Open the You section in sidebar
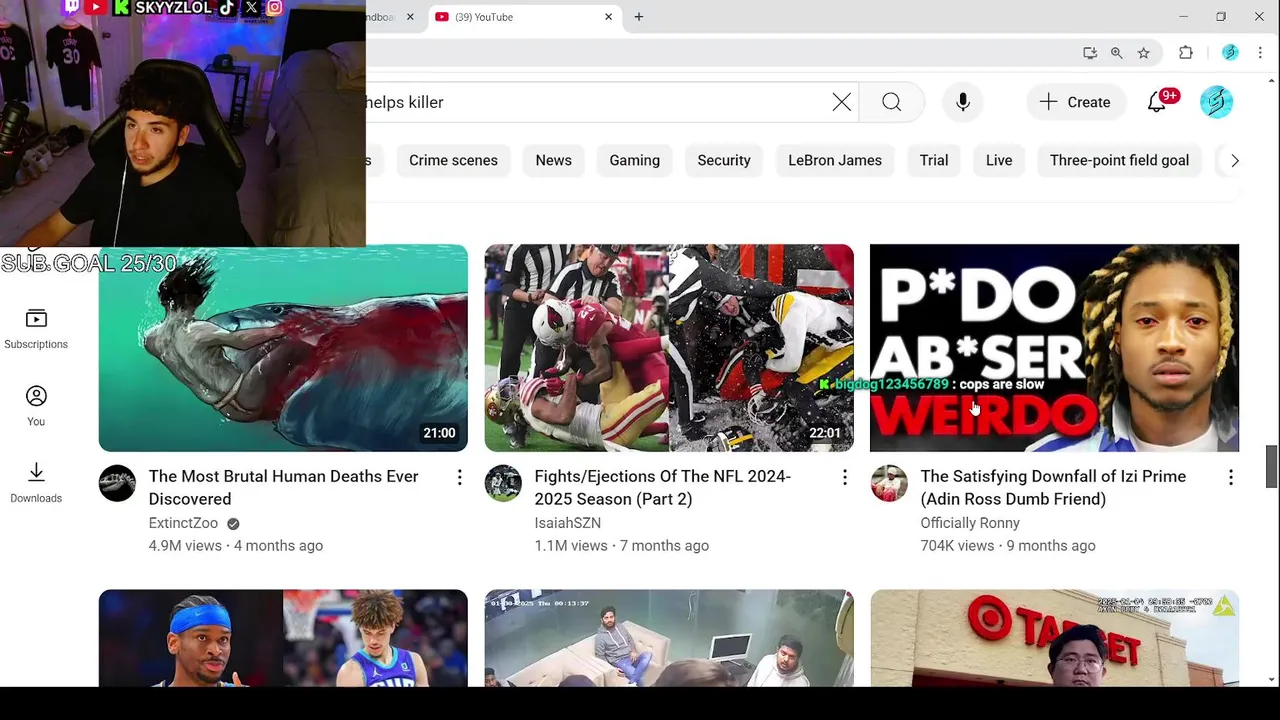Screen dimensions: 1280x720 (x=36, y=406)
